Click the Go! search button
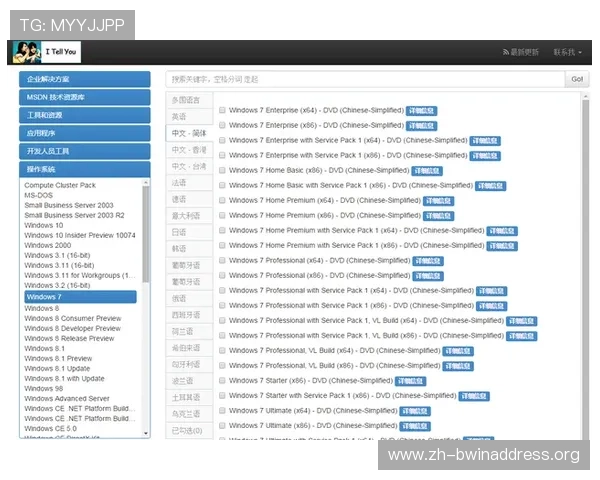 [x=577, y=79]
